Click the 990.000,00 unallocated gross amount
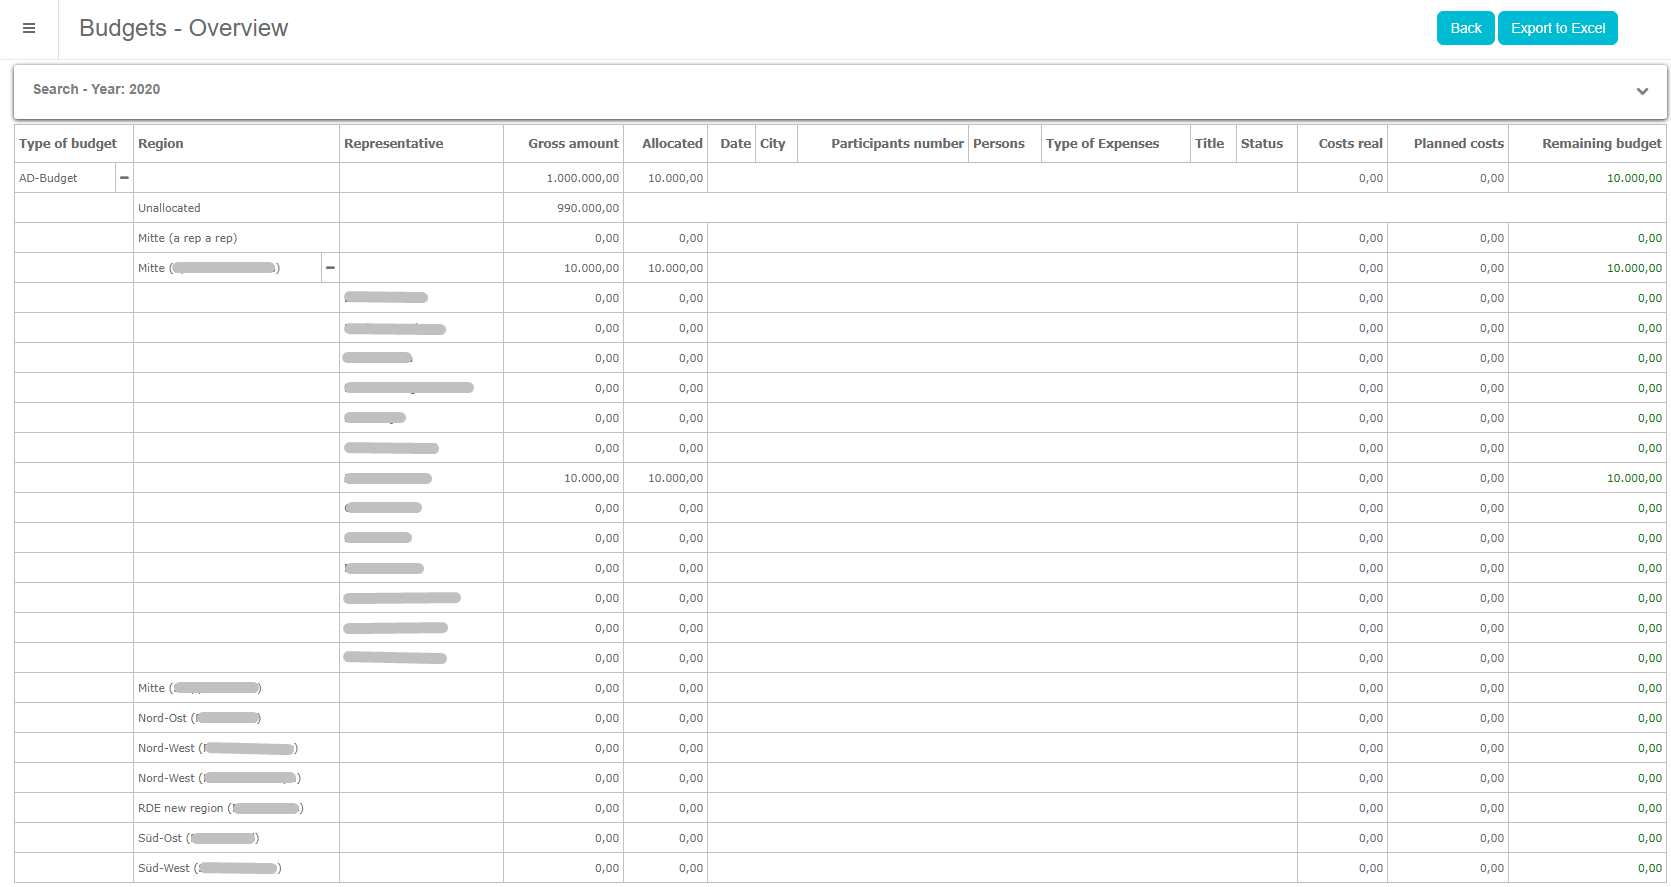The width and height of the screenshot is (1671, 887). tap(587, 208)
